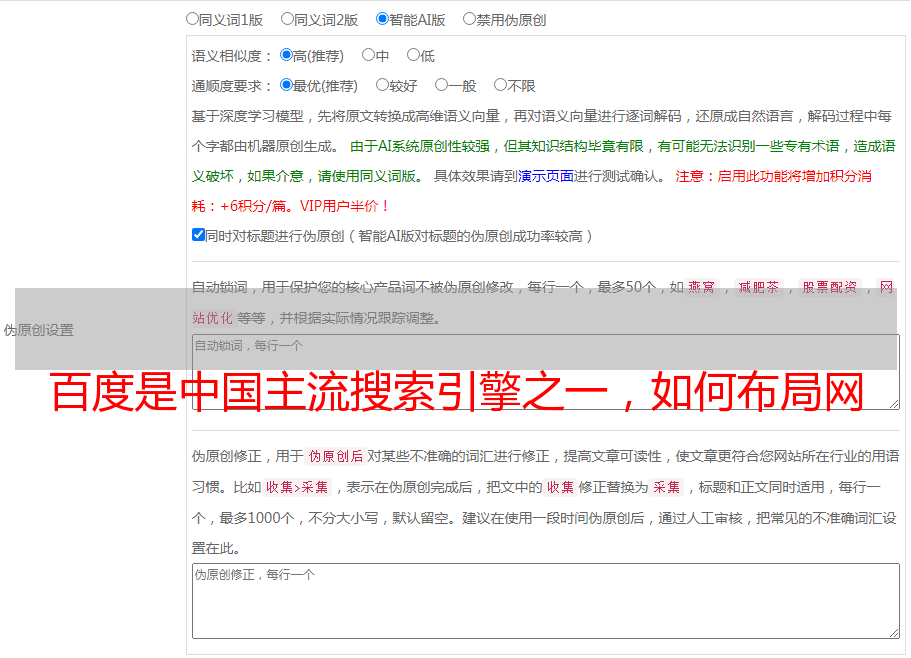Click the green 由于AI系统原创性较强 notice text

pyautogui.click(x=543, y=161)
